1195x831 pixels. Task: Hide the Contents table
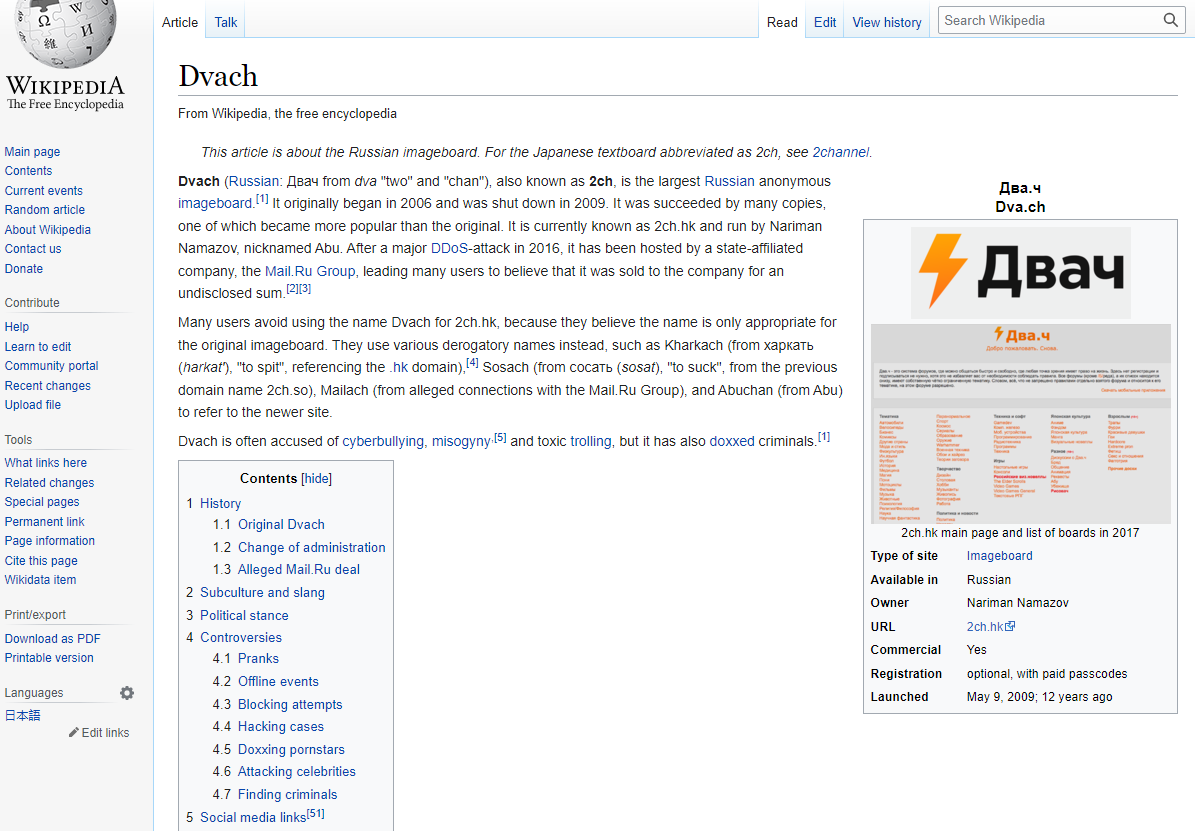[x=316, y=479]
